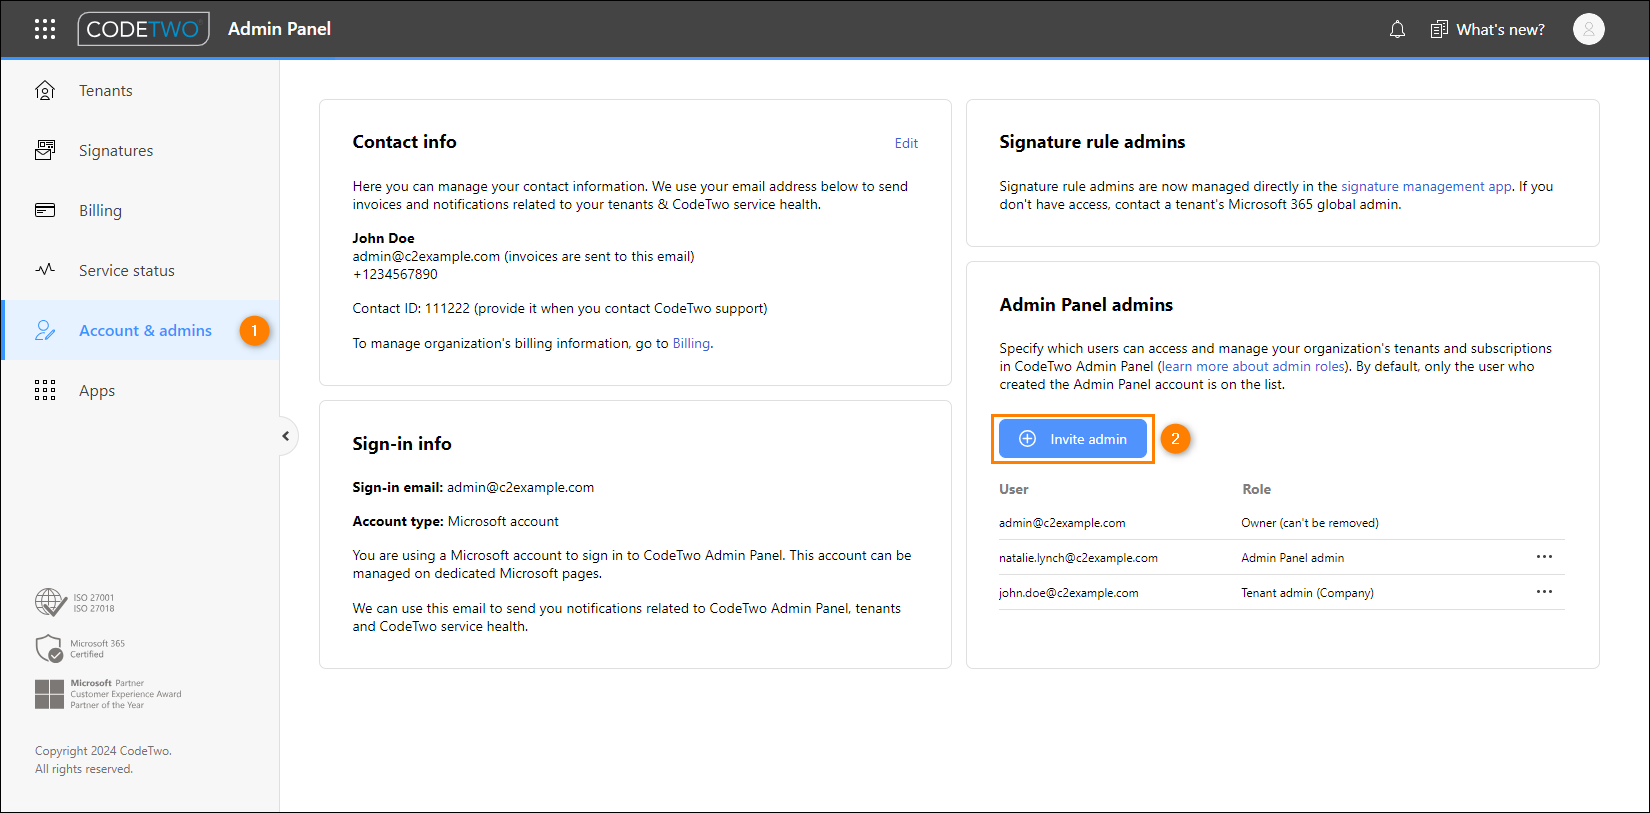Viewport: 1650px width, 813px height.
Task: Open the app launcher grid icon
Action: pyautogui.click(x=45, y=29)
